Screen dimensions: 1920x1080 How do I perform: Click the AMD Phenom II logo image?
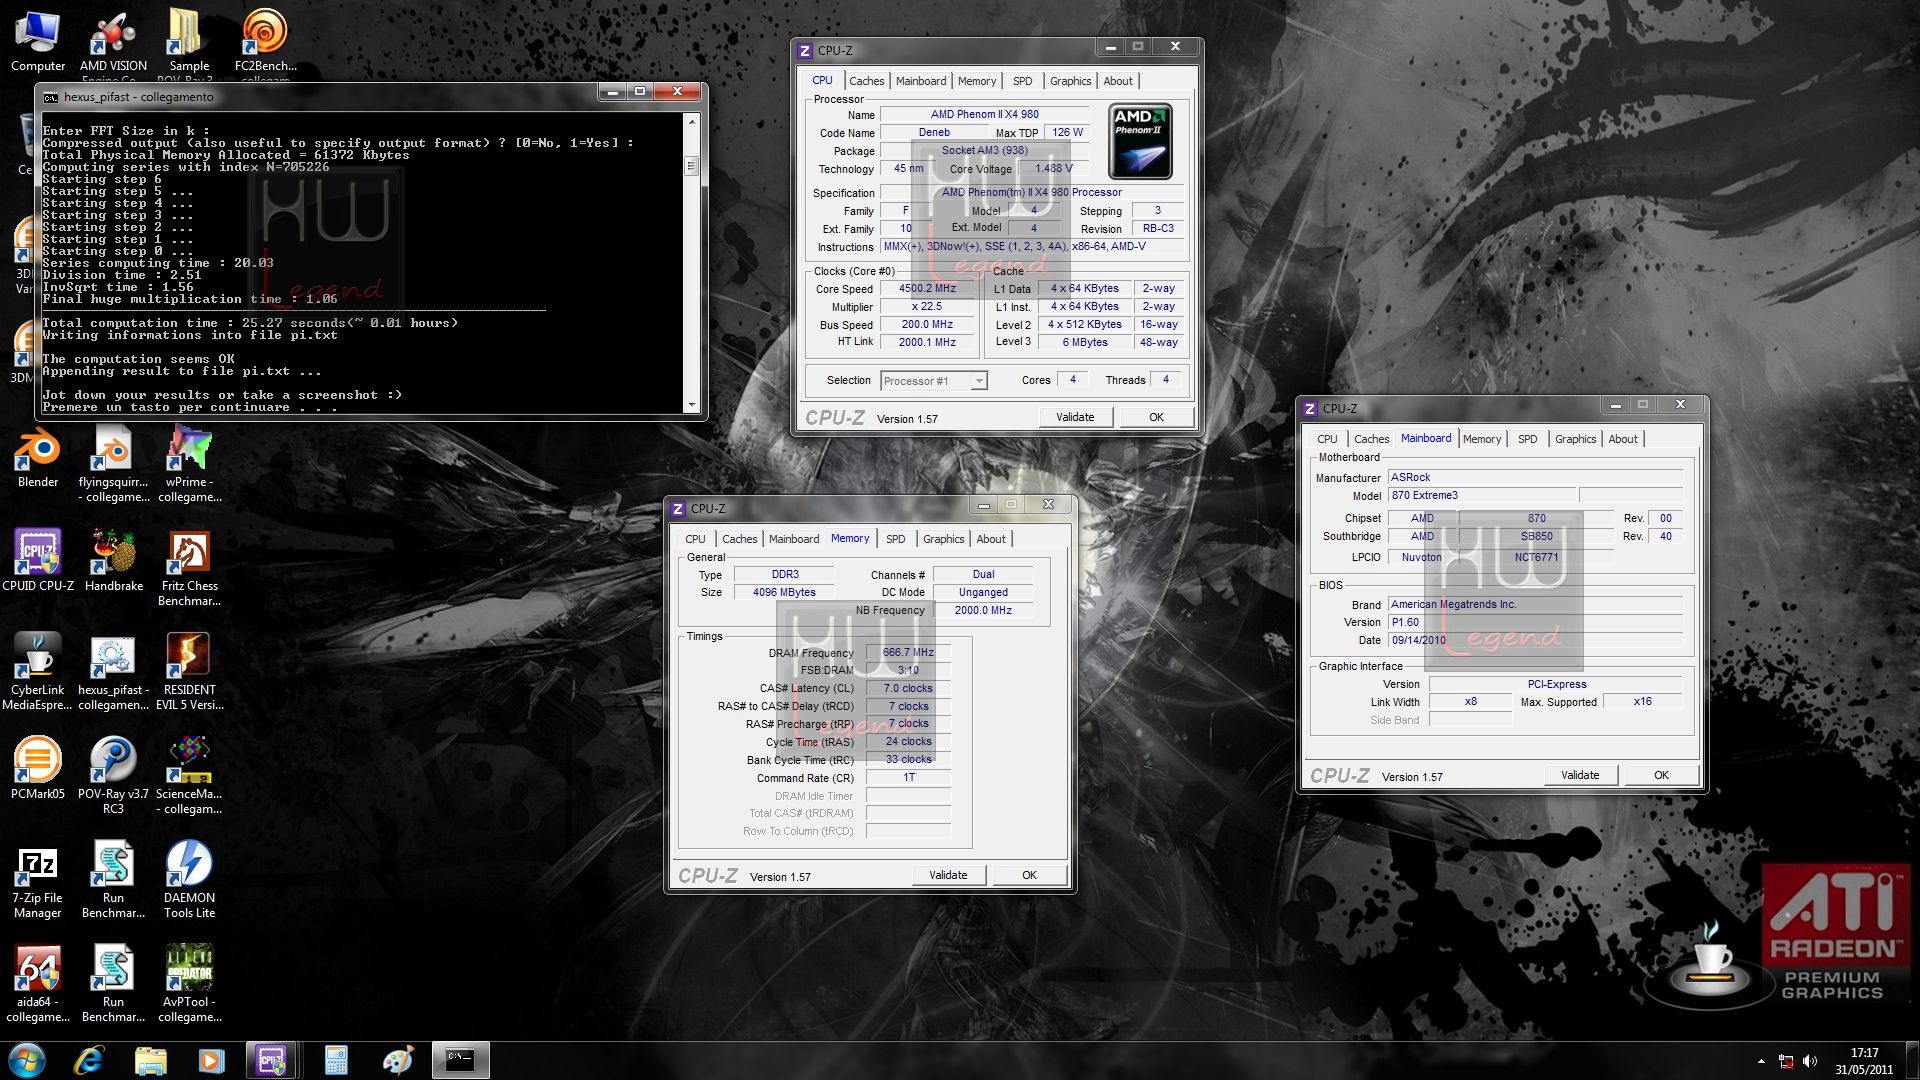[1140, 142]
